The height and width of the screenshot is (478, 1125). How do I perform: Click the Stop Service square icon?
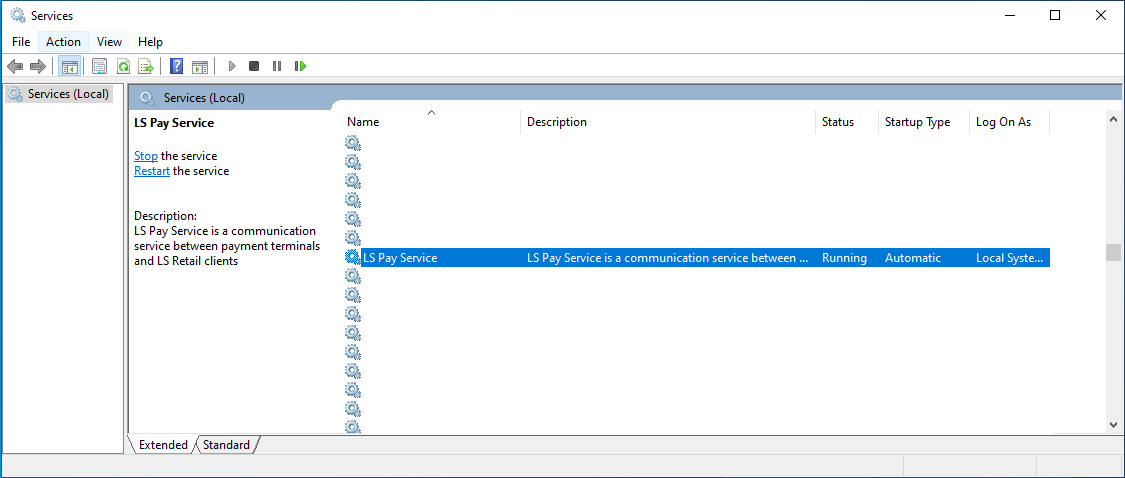click(254, 67)
